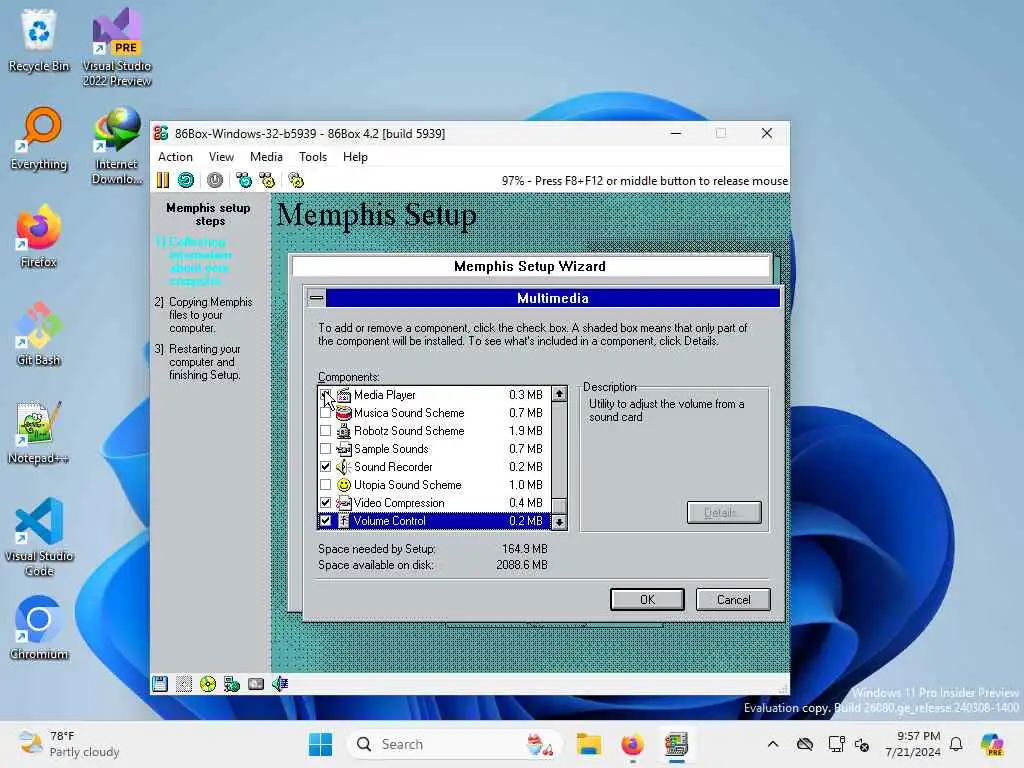
Task: Open the notifications bell icon
Action: pos(956,744)
